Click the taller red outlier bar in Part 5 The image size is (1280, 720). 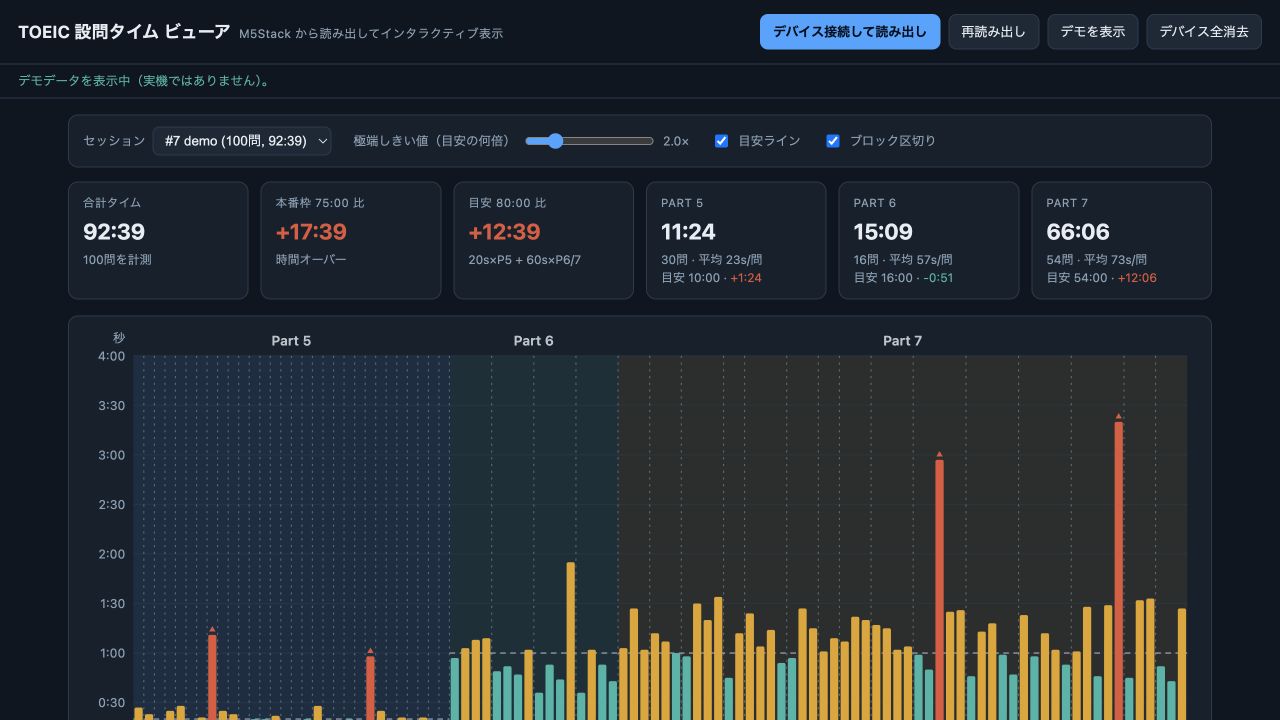click(x=212, y=677)
